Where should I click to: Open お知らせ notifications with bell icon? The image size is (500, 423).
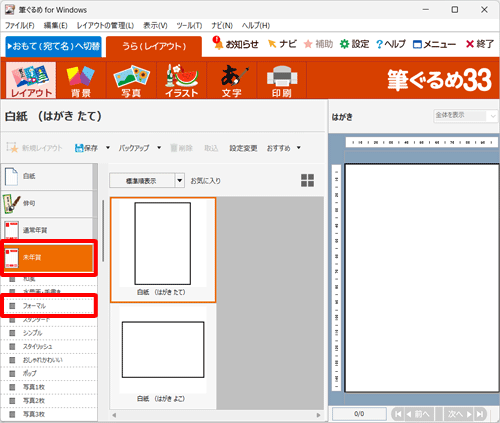coord(235,44)
